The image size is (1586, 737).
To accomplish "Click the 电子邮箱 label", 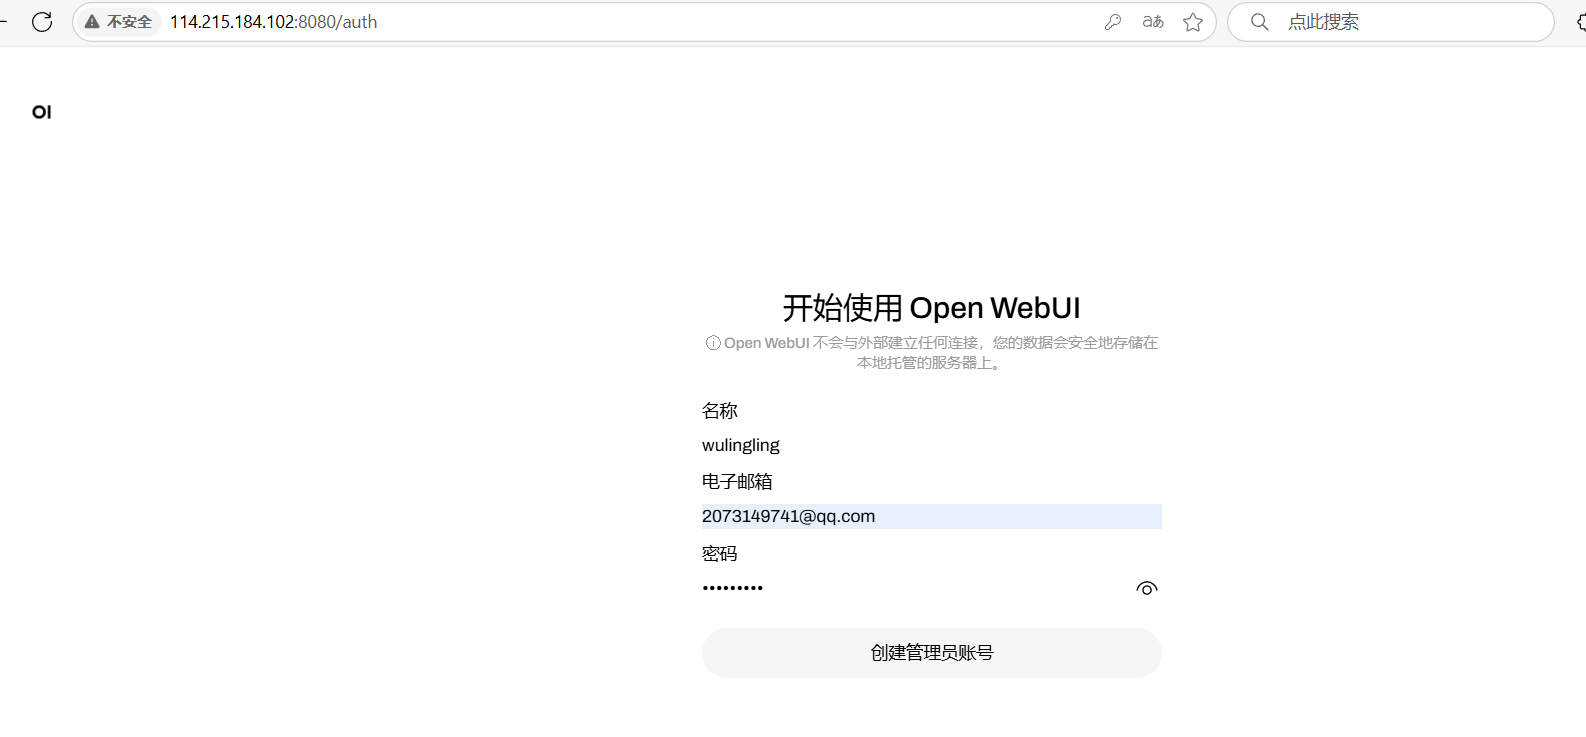I will (737, 482).
